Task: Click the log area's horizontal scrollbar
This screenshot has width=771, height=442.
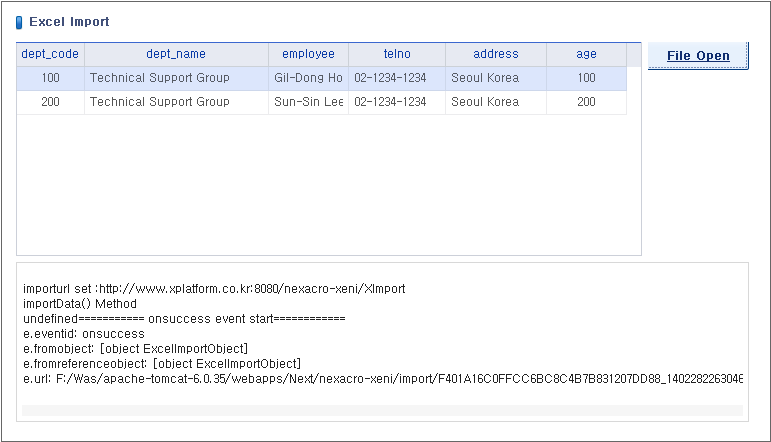Action: 380,410
